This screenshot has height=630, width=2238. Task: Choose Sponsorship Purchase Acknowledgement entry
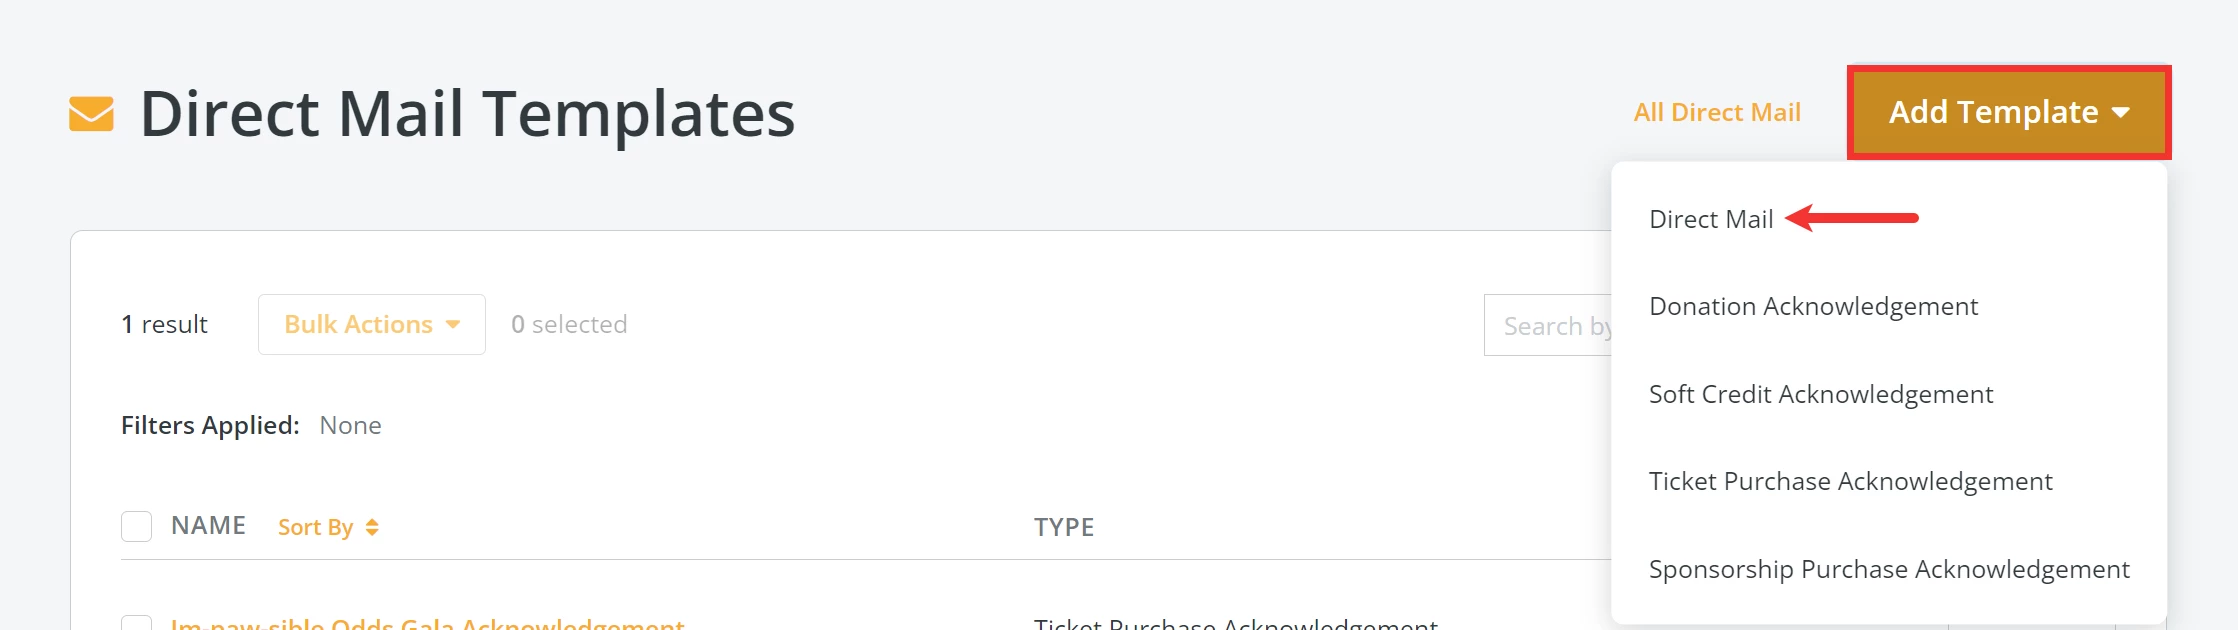point(1889,569)
